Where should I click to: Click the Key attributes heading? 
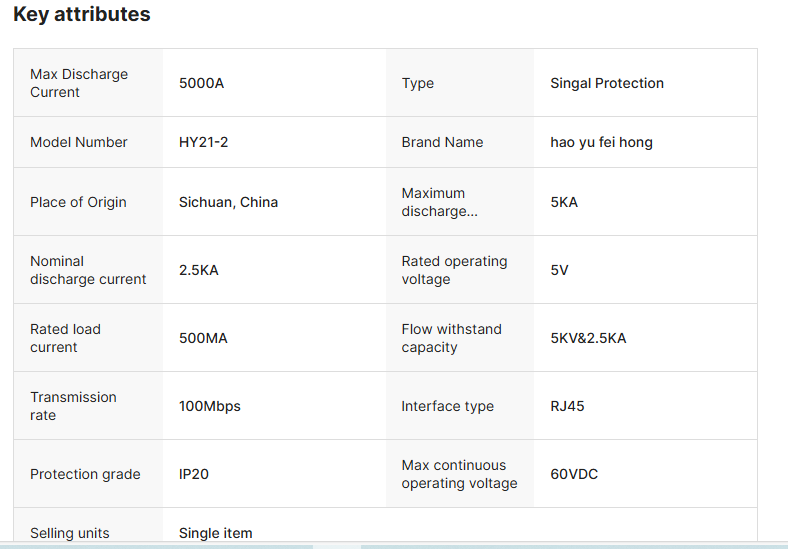click(x=81, y=15)
